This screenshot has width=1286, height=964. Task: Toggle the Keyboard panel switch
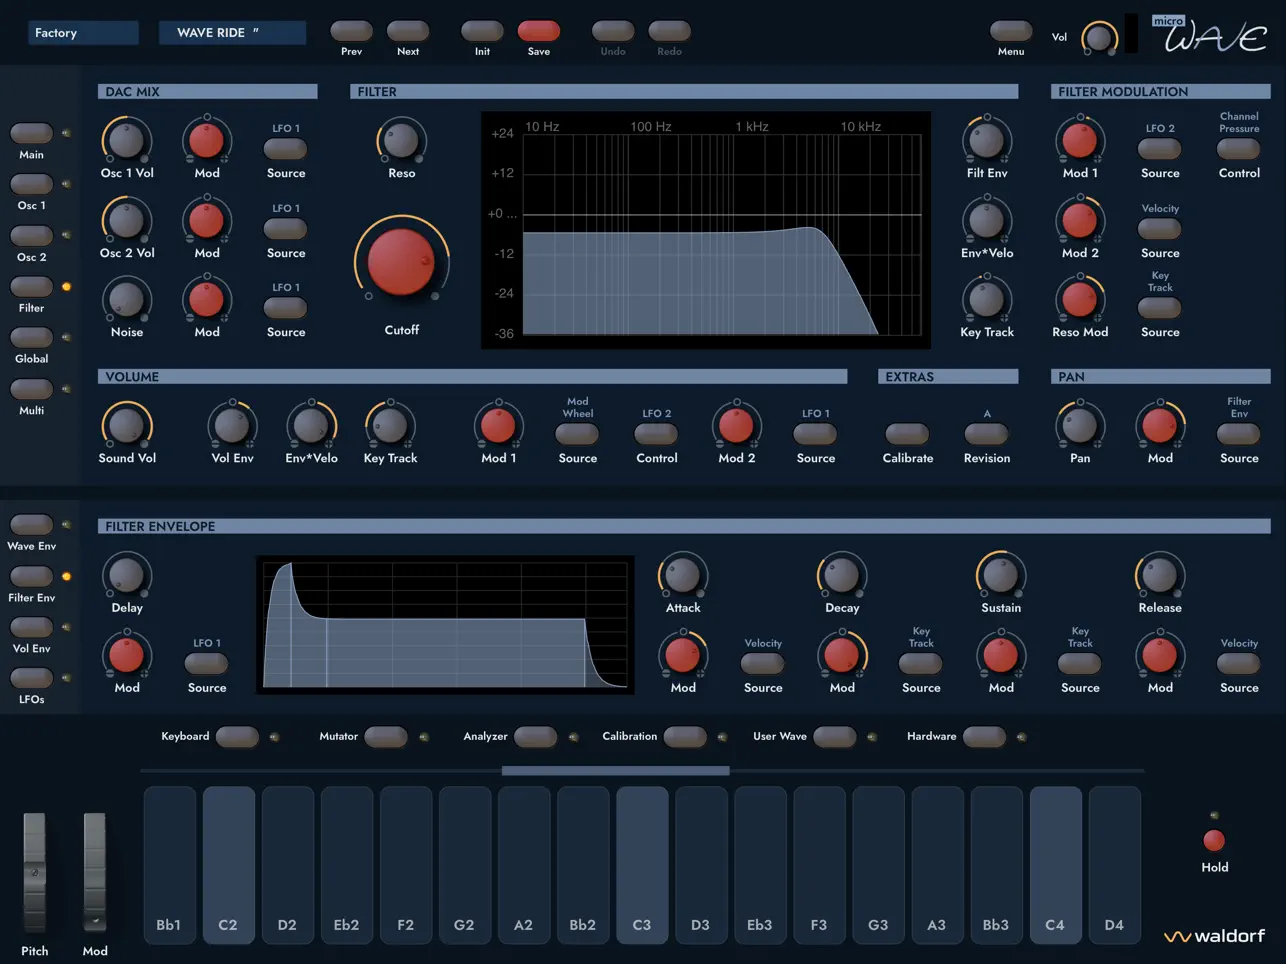pyautogui.click(x=237, y=737)
